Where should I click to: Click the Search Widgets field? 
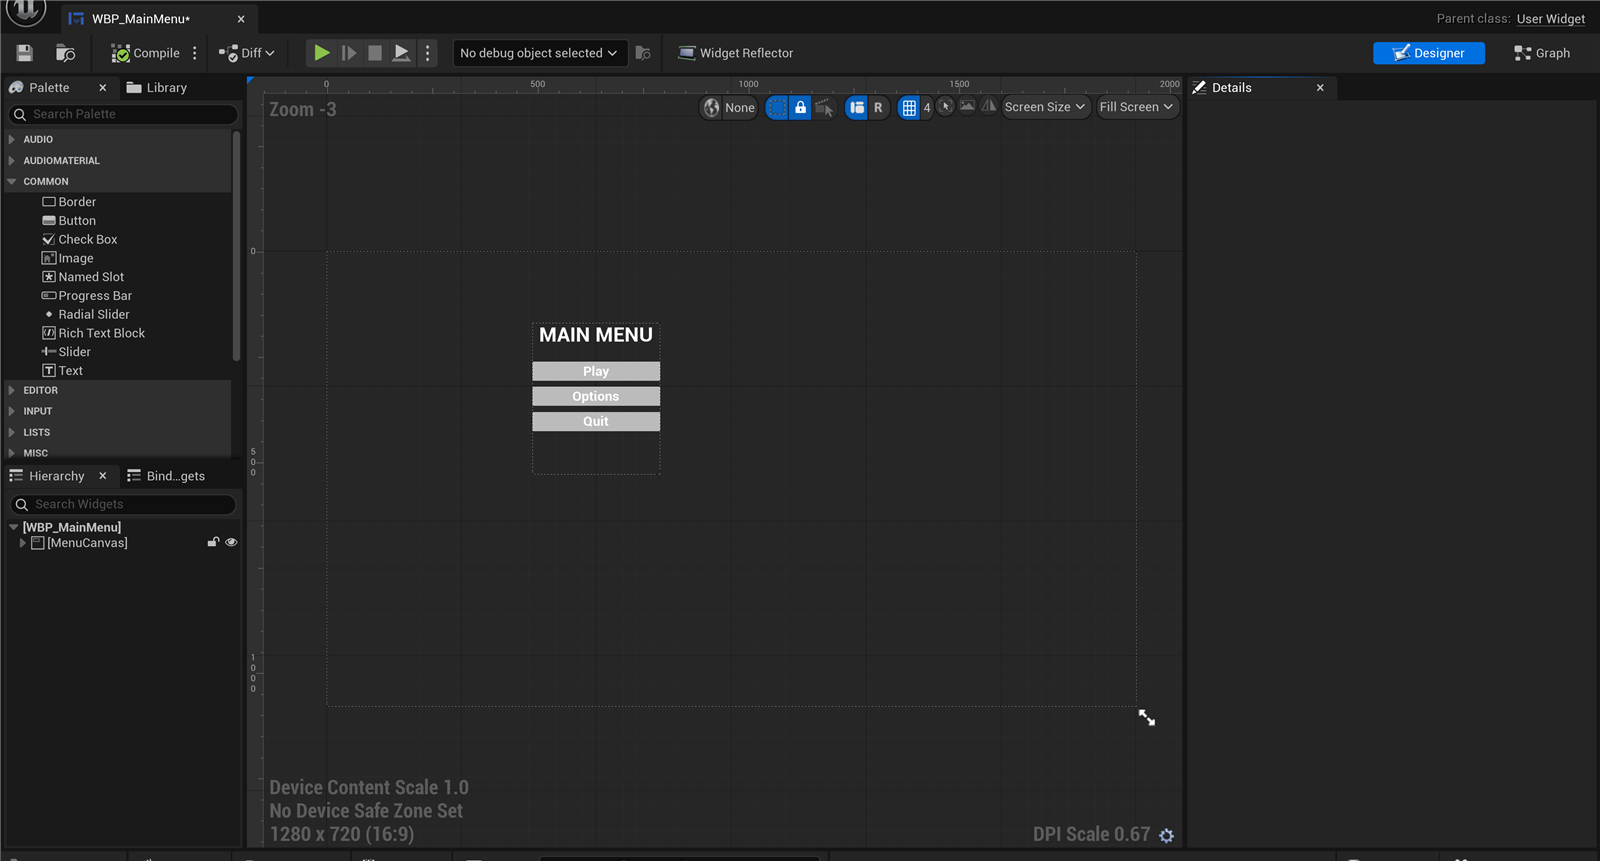(123, 505)
